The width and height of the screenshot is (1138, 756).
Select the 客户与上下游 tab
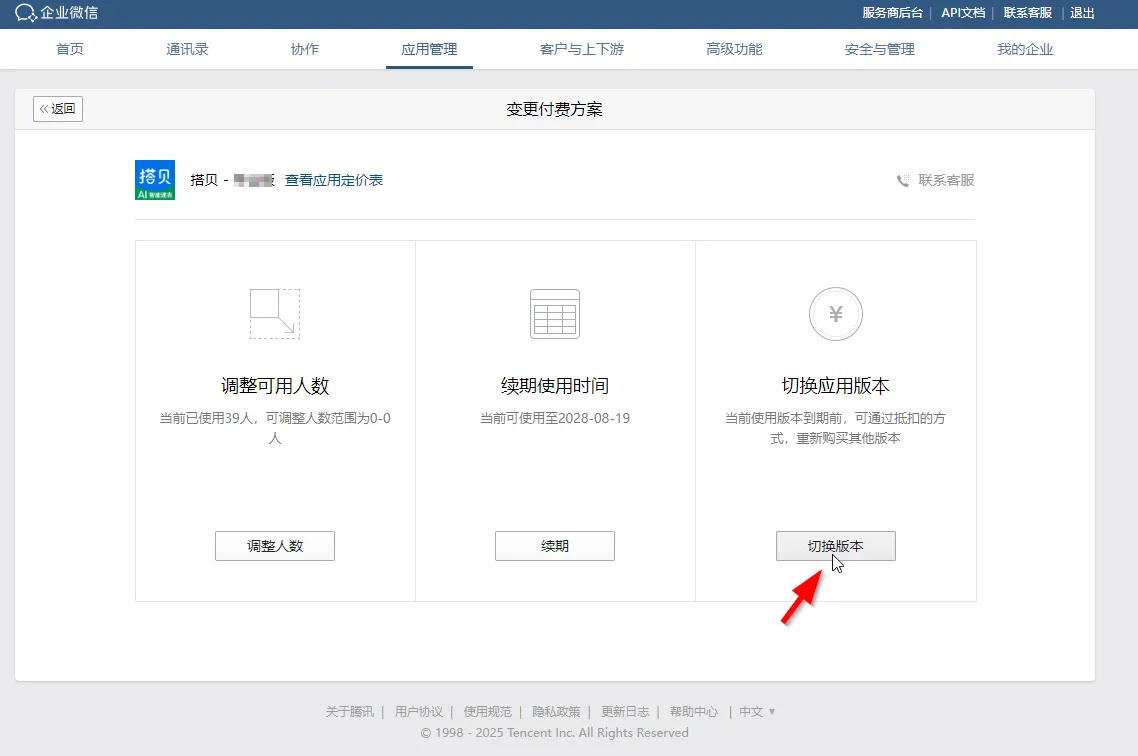tap(582, 49)
